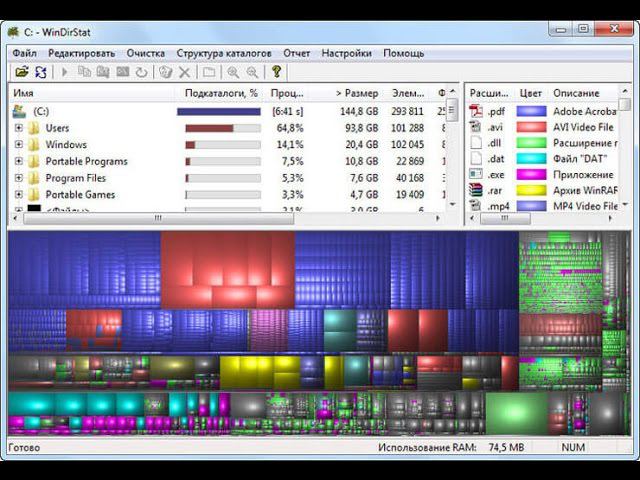Expand the Users folder node
The height and width of the screenshot is (480, 640).
click(x=19, y=128)
